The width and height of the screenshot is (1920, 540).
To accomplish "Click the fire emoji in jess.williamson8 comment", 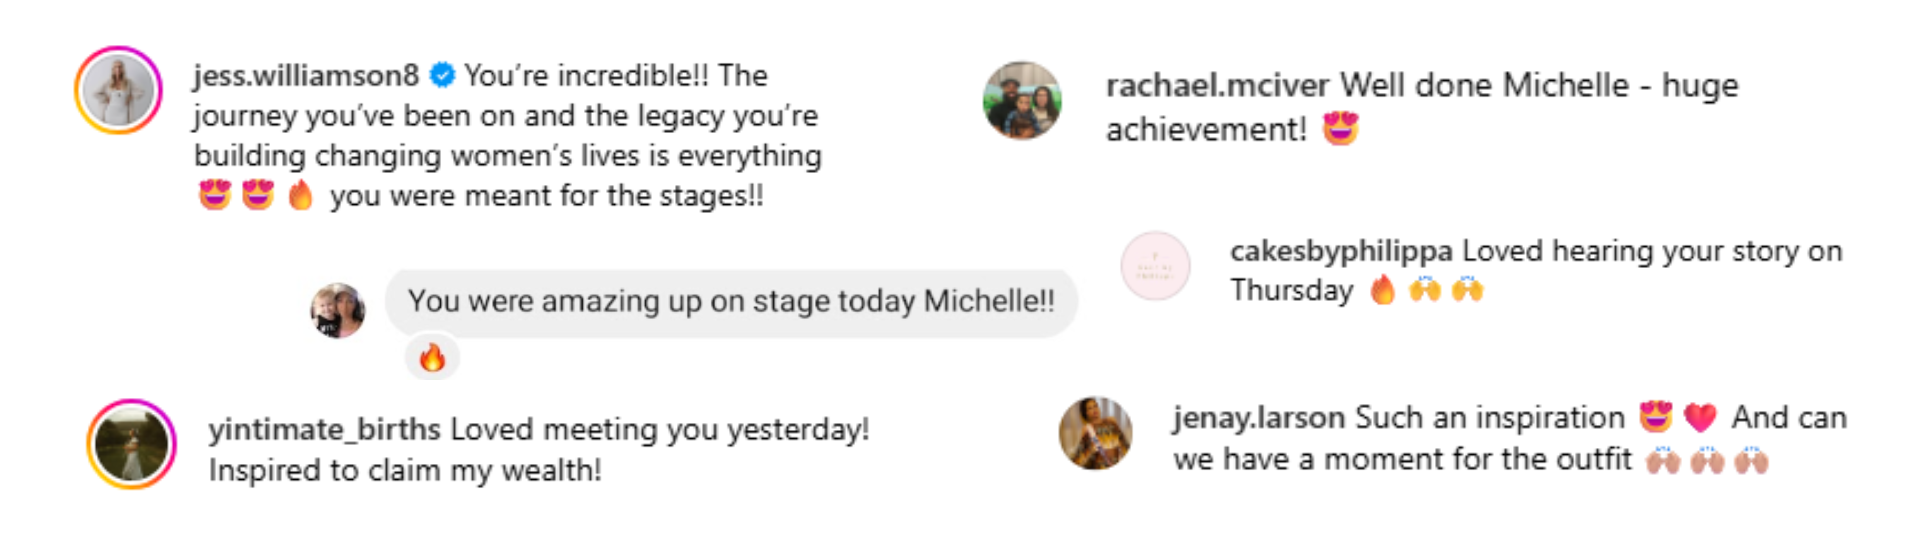I will coord(300,195).
